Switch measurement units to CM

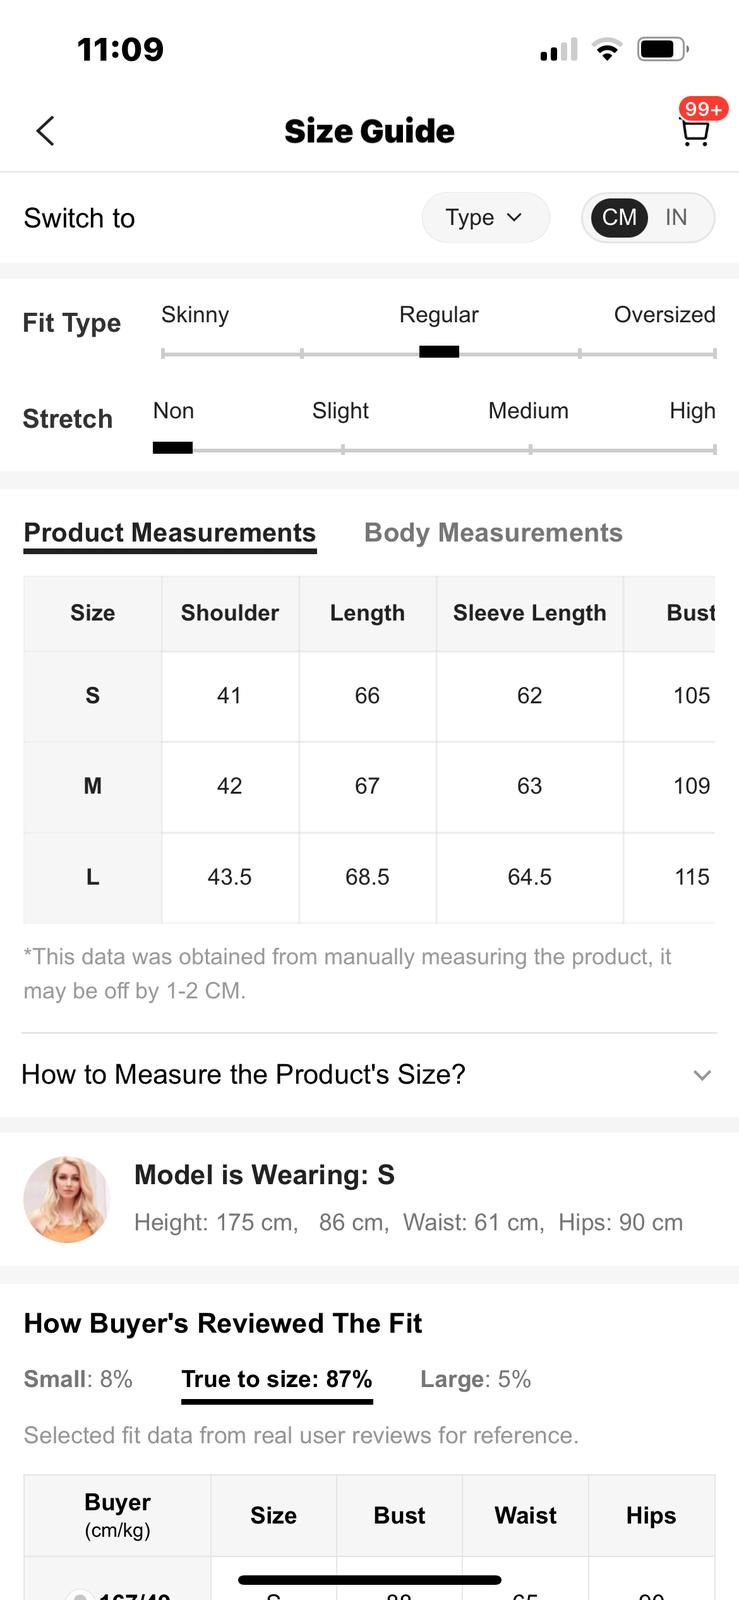[619, 218]
